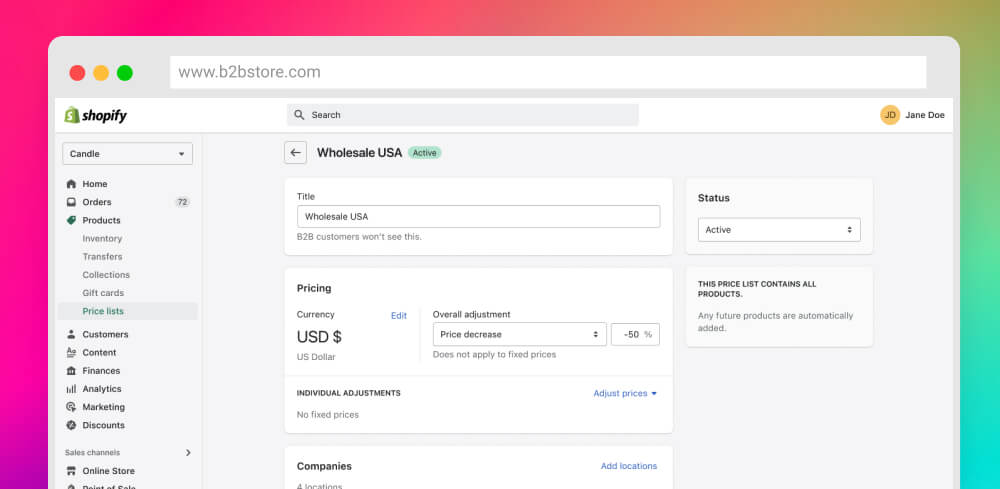Open Marketing in the sidebar
1000x489 pixels.
[x=103, y=407]
